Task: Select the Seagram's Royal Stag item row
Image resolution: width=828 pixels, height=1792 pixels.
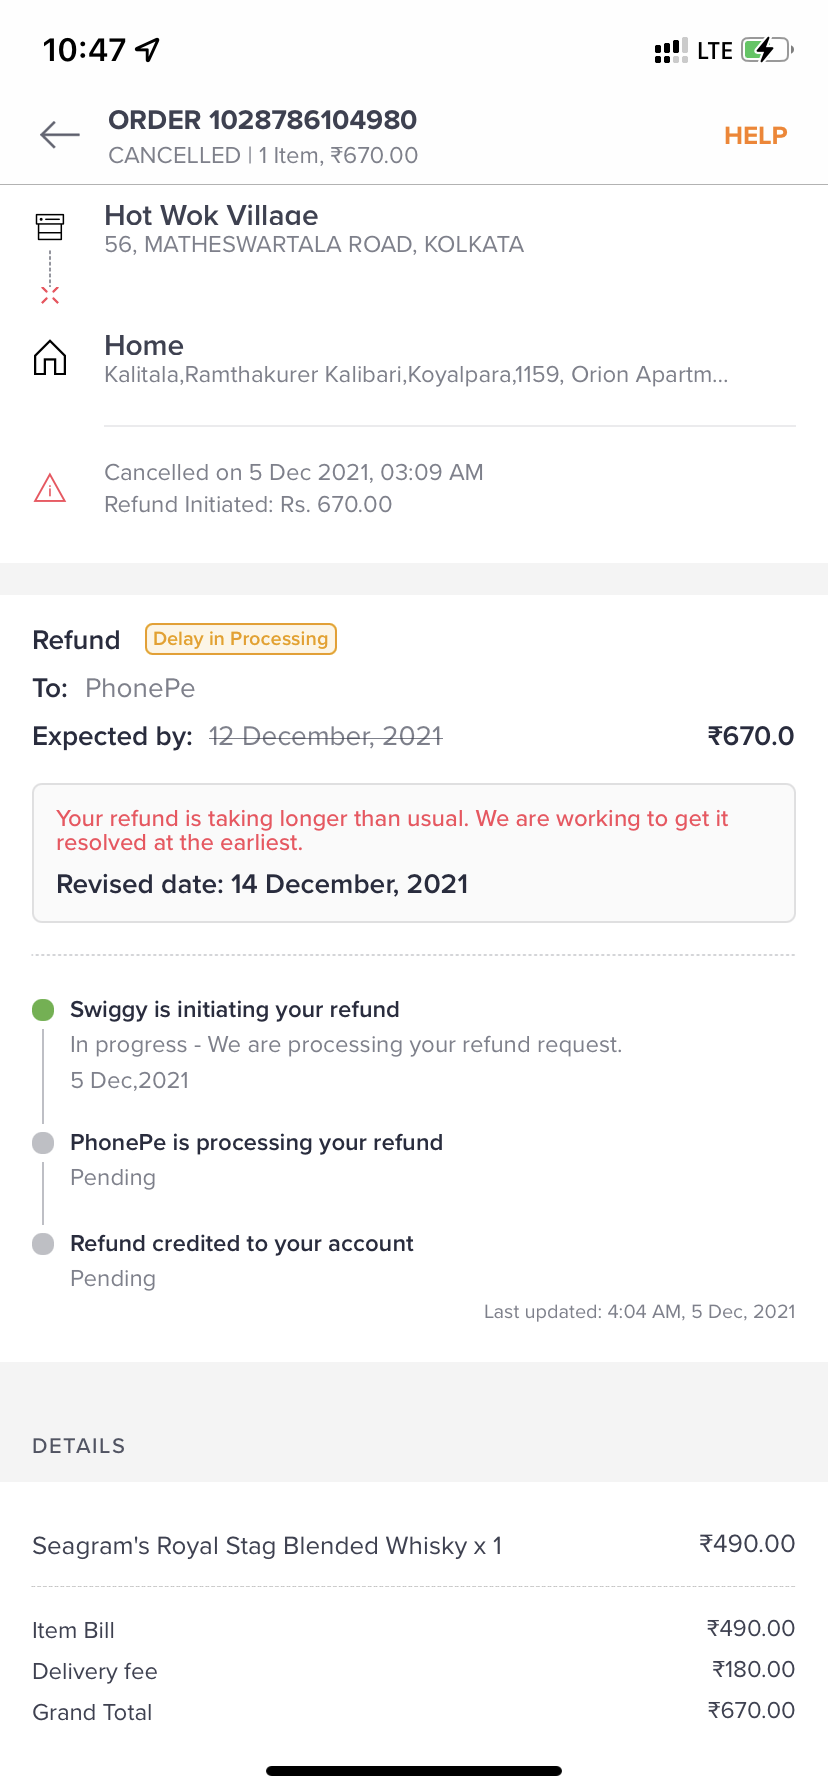Action: tap(414, 1545)
